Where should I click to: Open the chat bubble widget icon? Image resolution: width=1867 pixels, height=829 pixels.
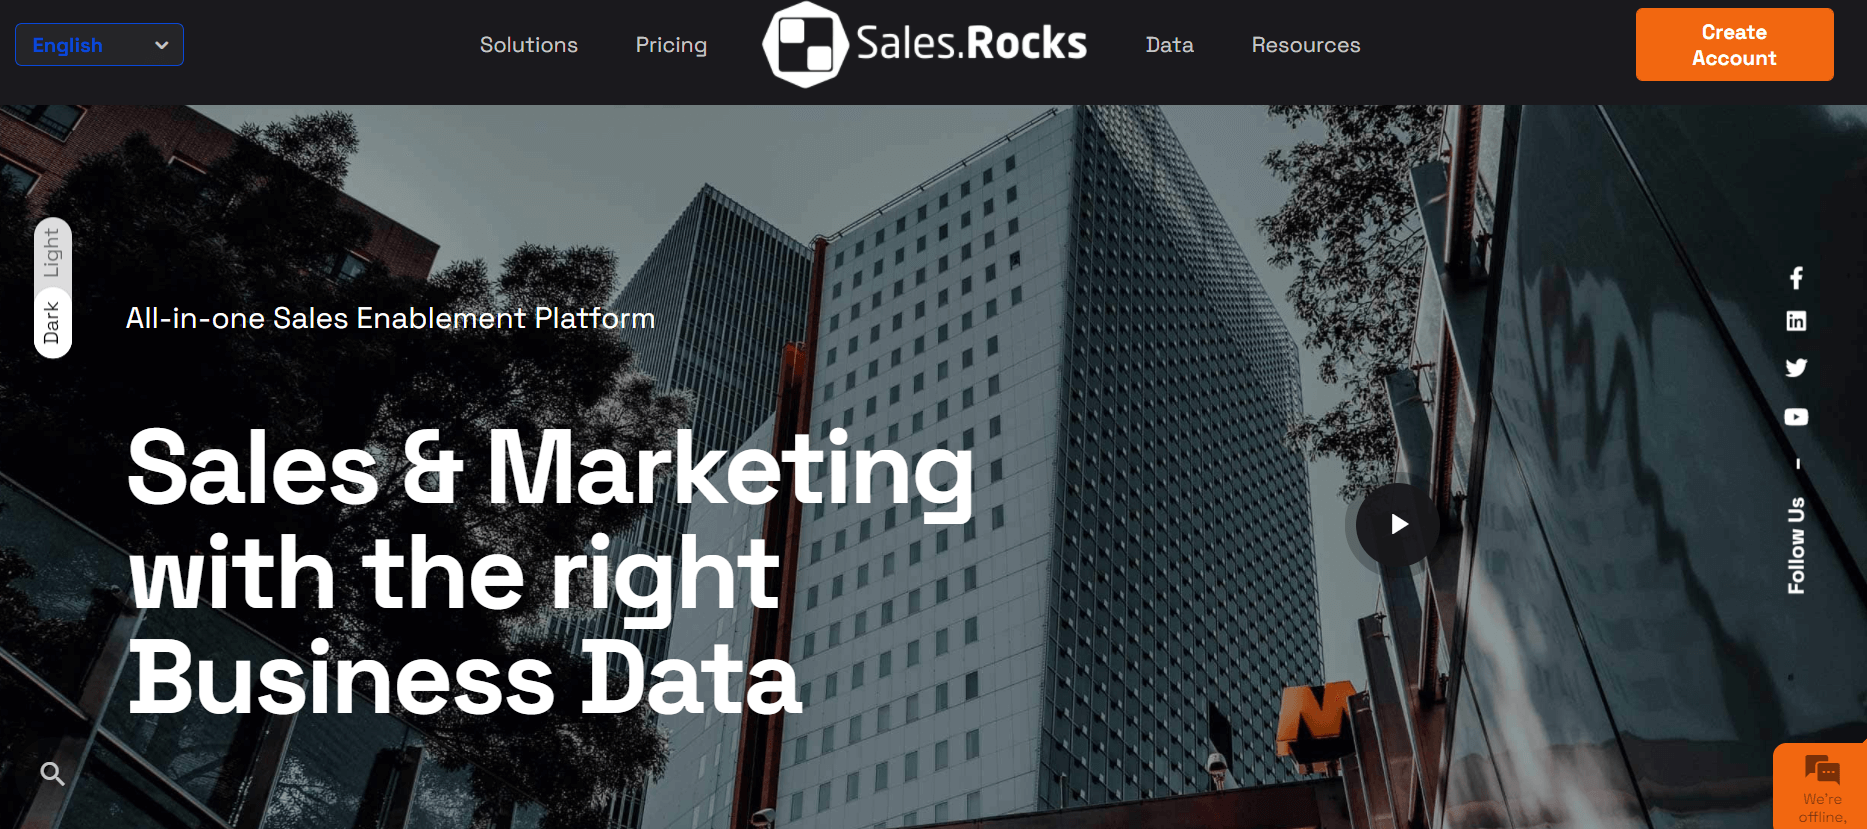click(1822, 770)
